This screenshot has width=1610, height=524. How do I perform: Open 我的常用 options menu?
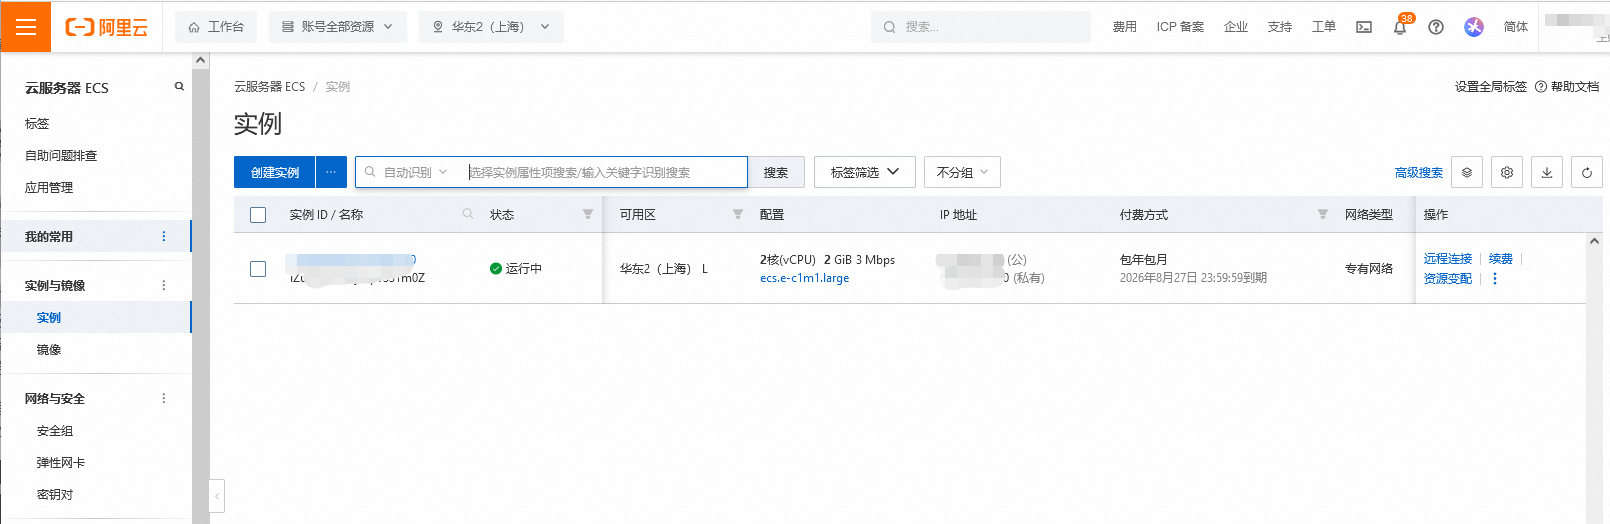(x=164, y=236)
